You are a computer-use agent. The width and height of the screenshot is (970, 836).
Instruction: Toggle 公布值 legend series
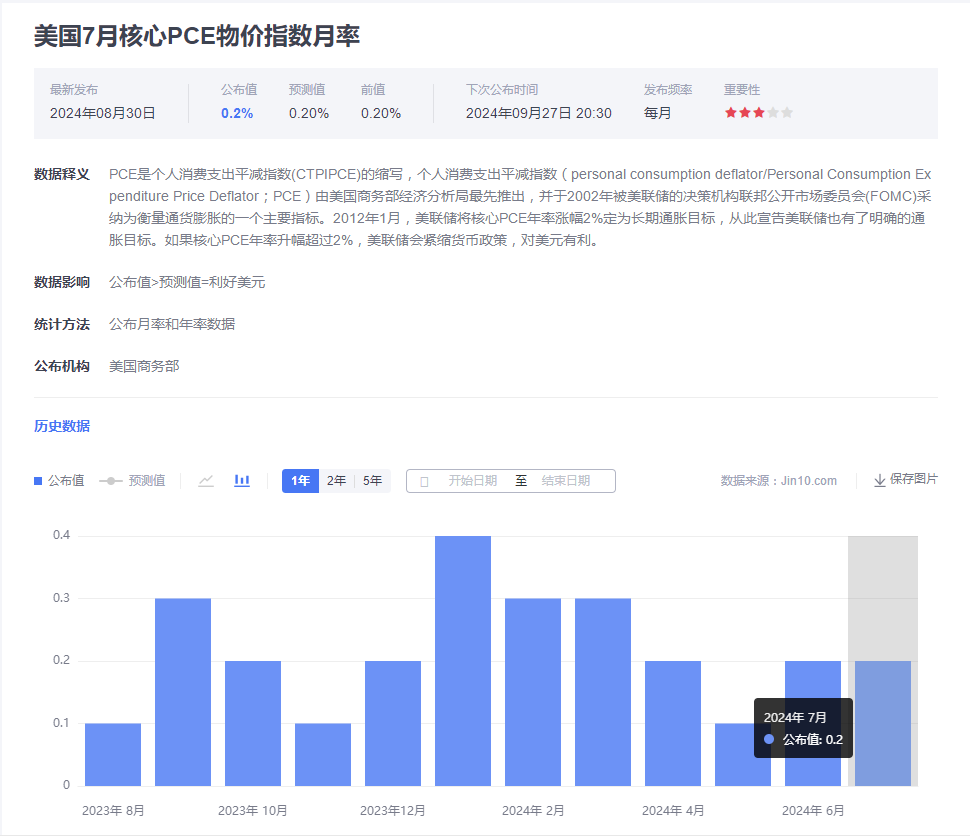tap(59, 481)
